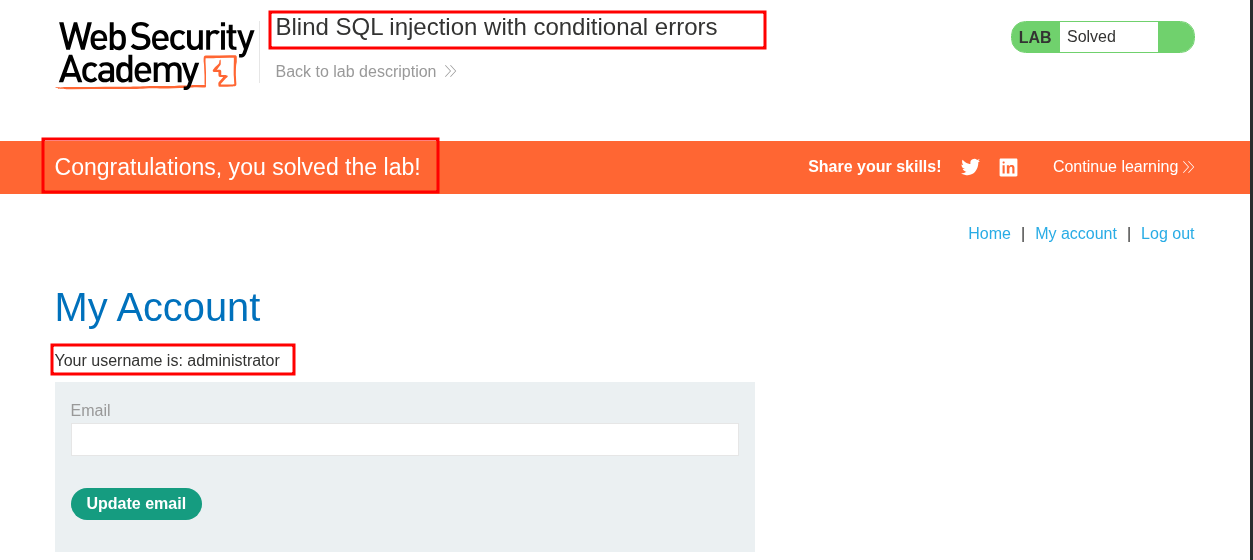
Task: Click the administrator username line
Action: (x=167, y=360)
